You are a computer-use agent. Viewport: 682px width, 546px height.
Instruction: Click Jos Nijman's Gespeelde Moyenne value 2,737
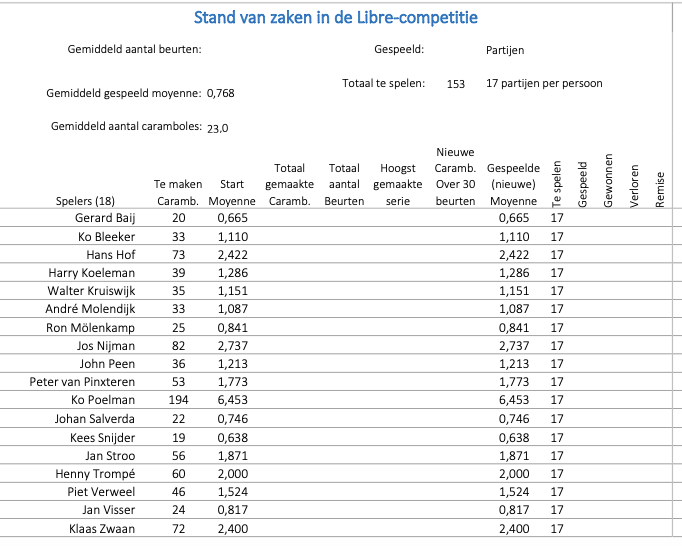point(514,346)
